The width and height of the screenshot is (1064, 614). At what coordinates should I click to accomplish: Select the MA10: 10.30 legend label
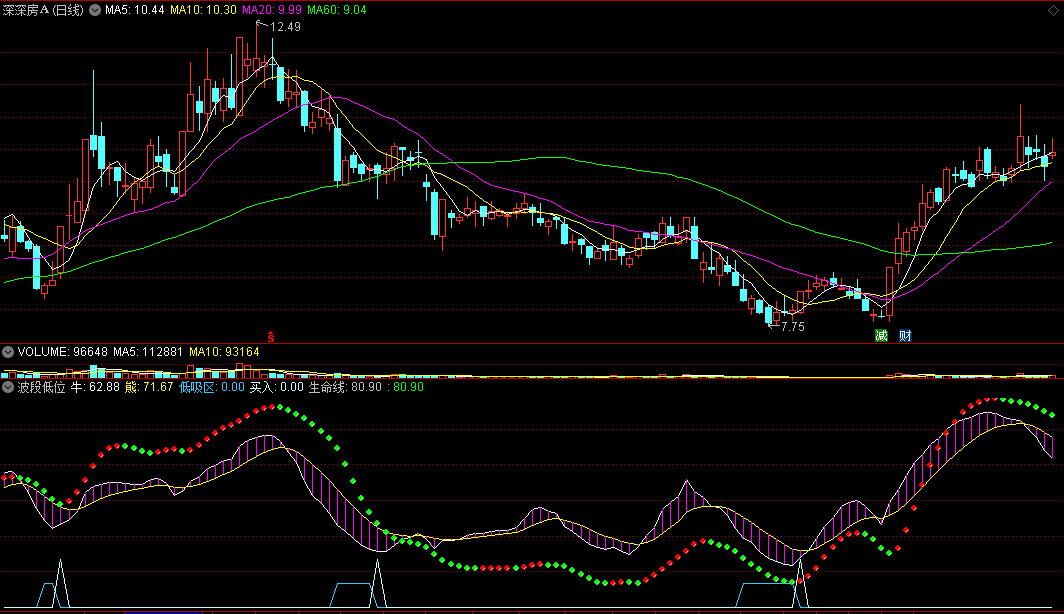203,10
